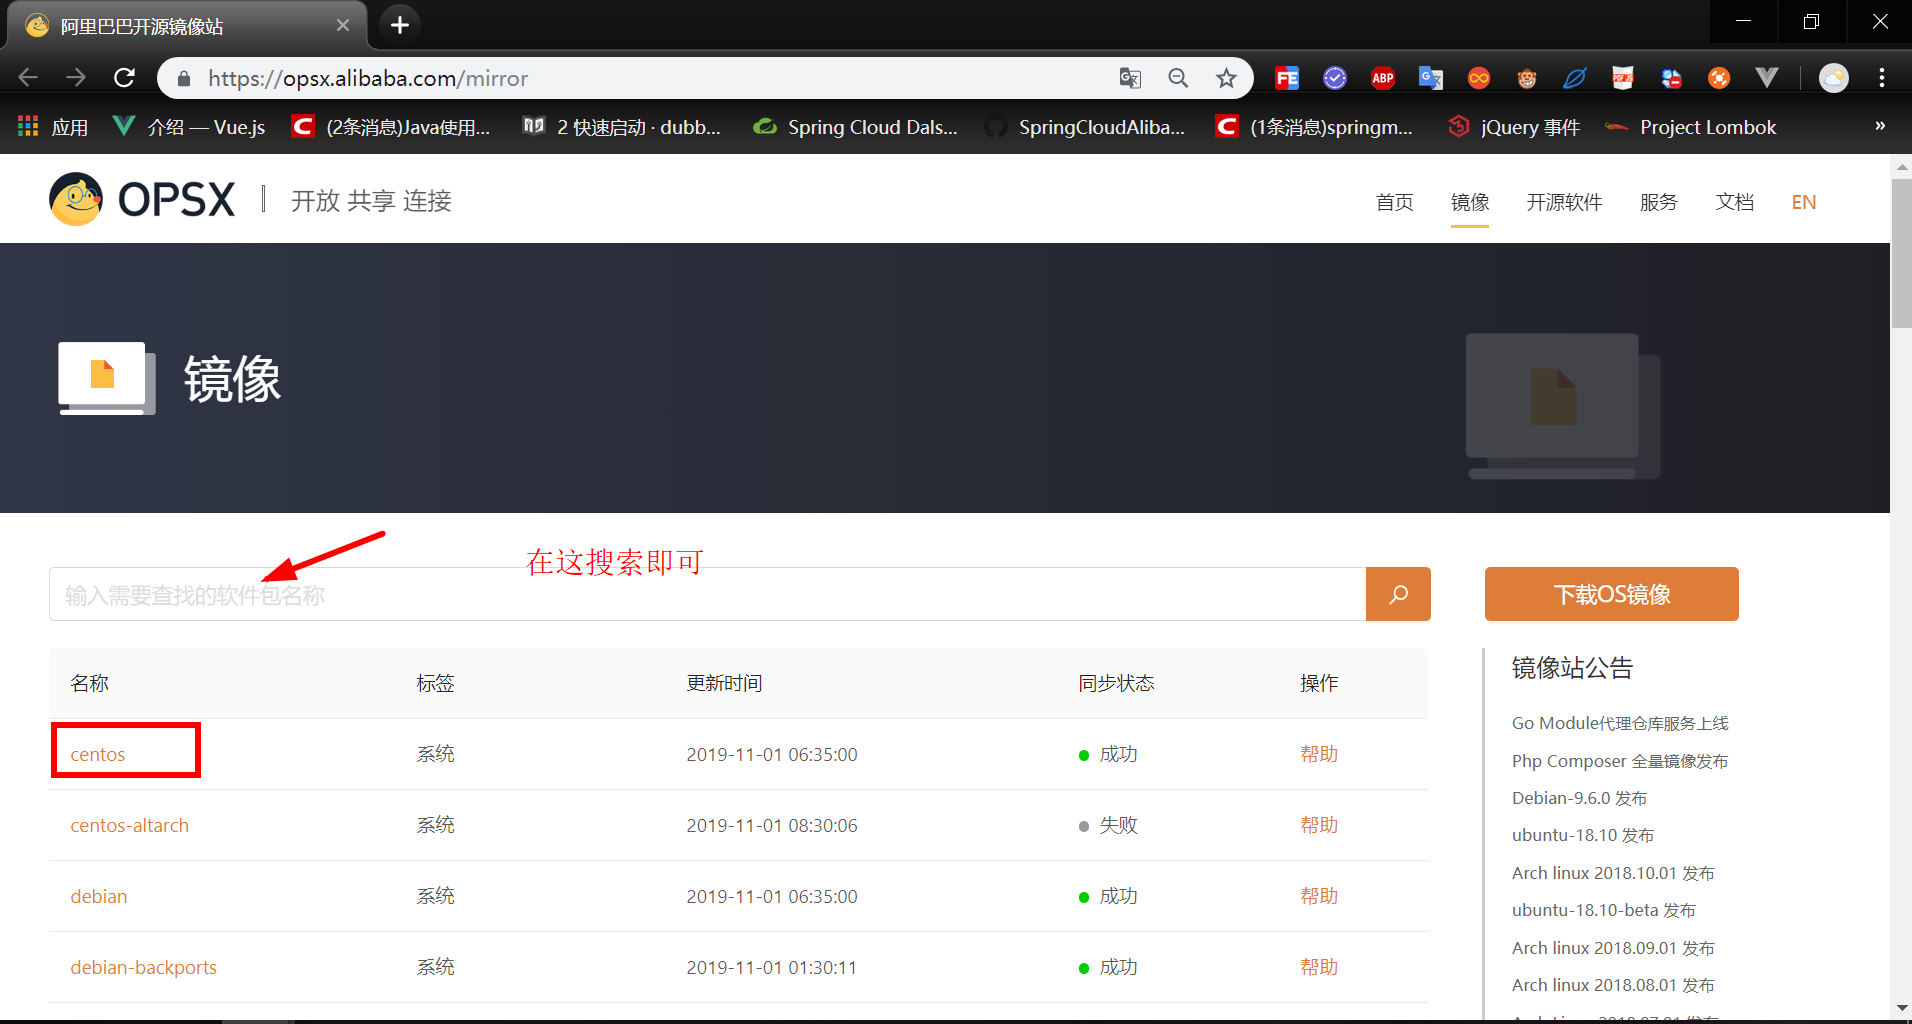Click the orange search magnifier button
The height and width of the screenshot is (1024, 1912).
tap(1398, 594)
